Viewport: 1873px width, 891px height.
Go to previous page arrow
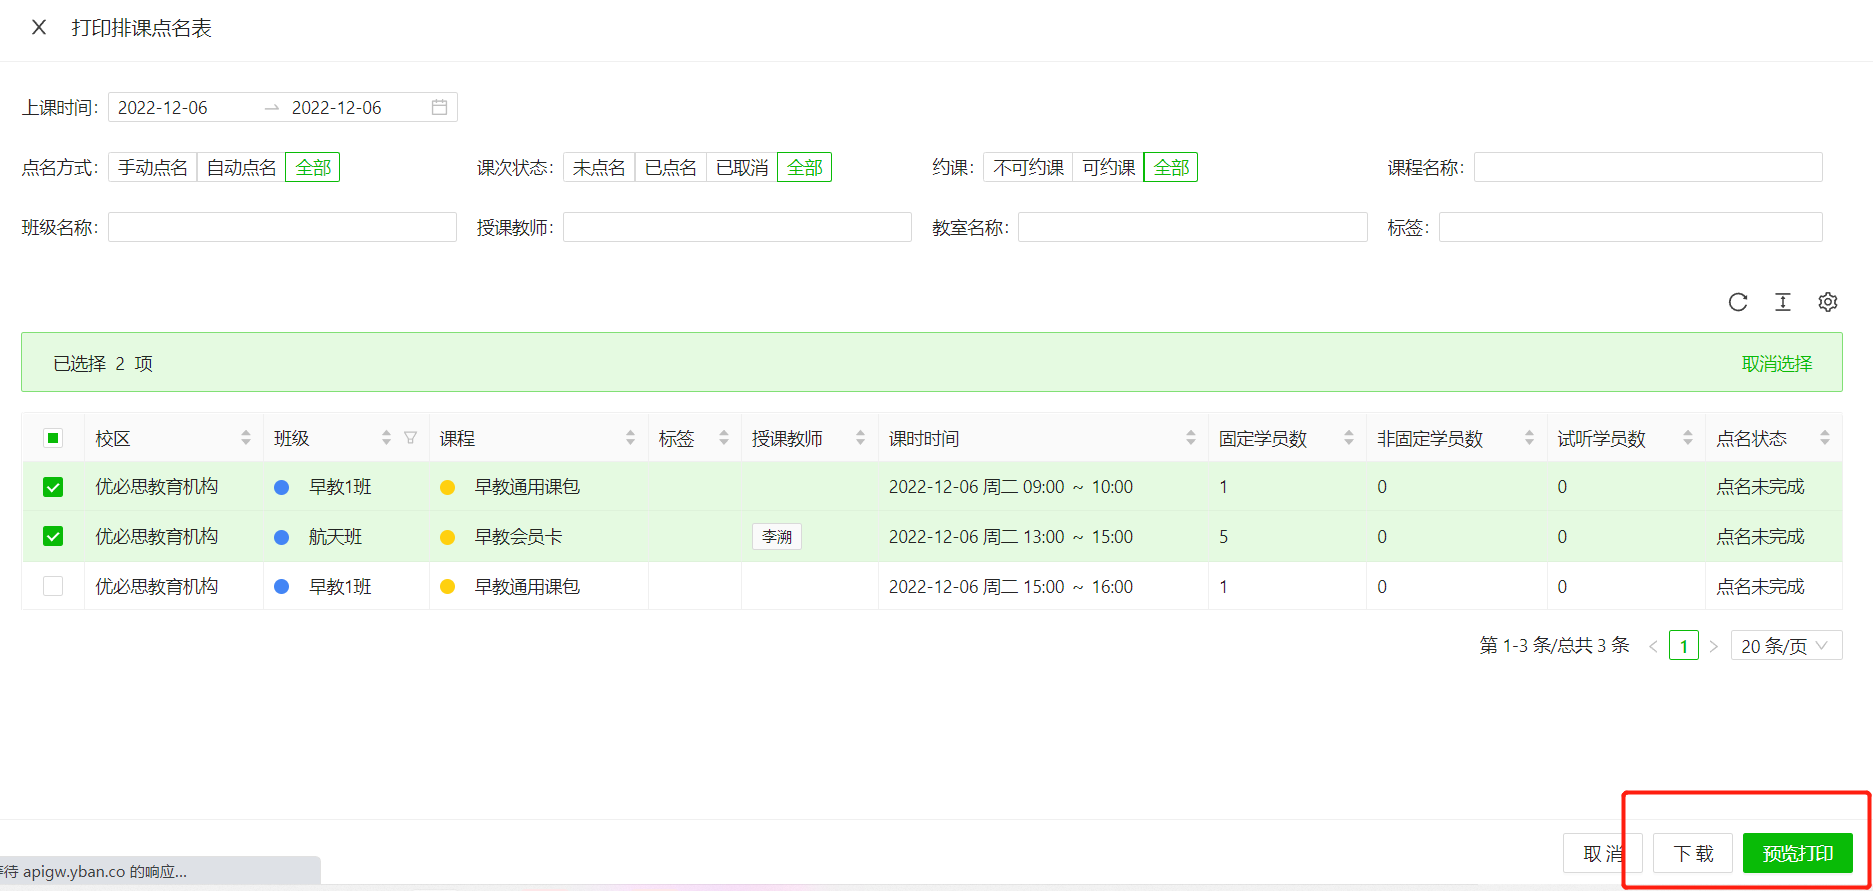coord(1653,647)
